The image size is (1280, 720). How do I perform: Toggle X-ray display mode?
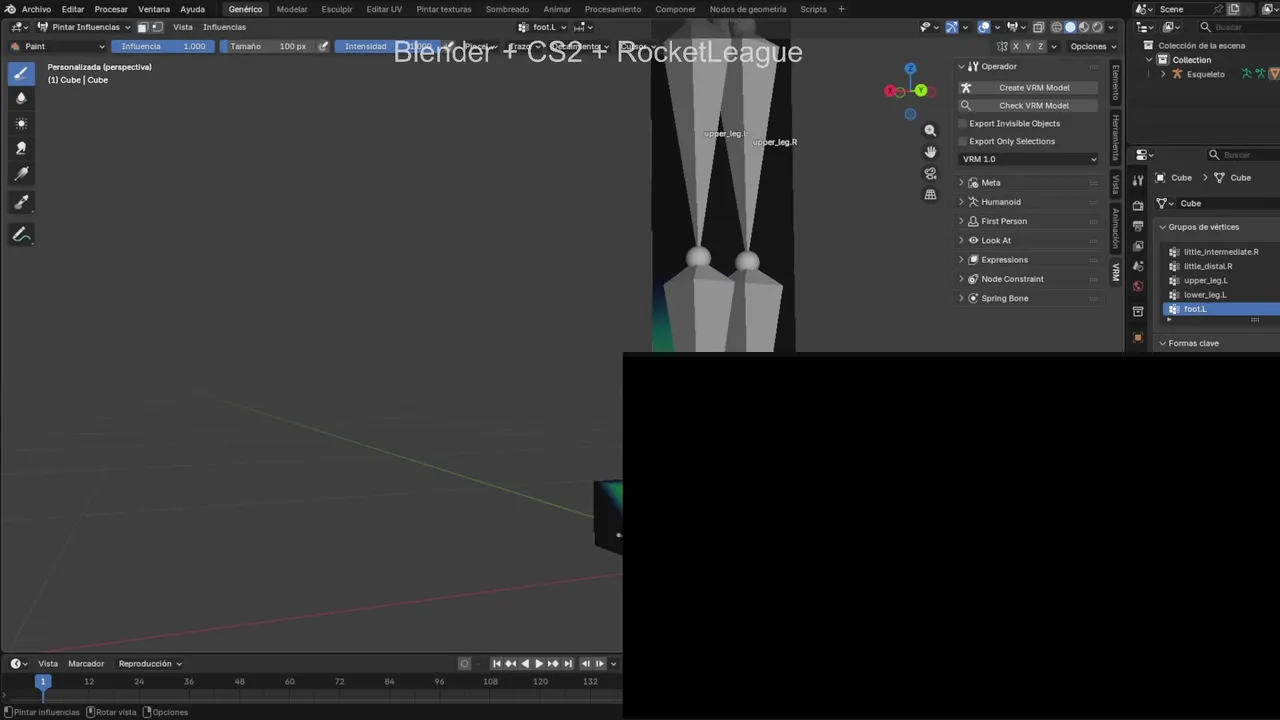click(x=1039, y=27)
